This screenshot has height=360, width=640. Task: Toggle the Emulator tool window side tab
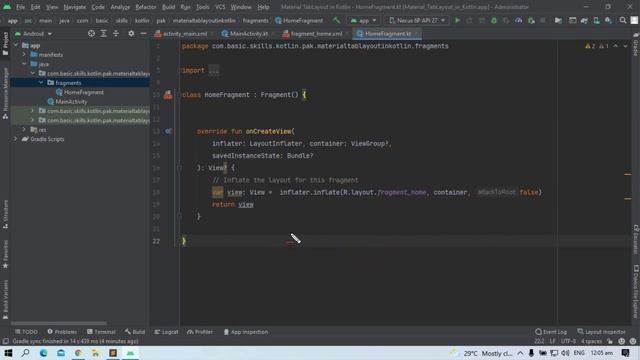(636, 239)
